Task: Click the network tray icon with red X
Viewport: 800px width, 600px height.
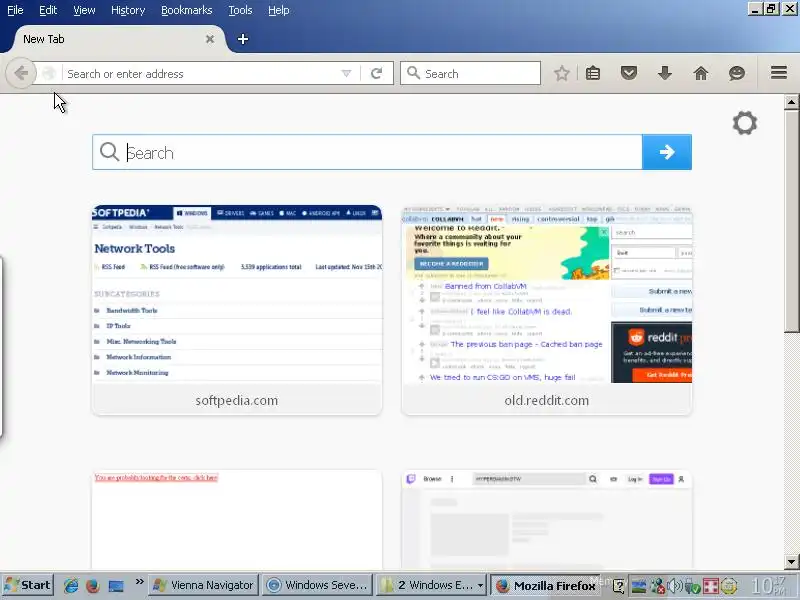Action: (x=657, y=586)
